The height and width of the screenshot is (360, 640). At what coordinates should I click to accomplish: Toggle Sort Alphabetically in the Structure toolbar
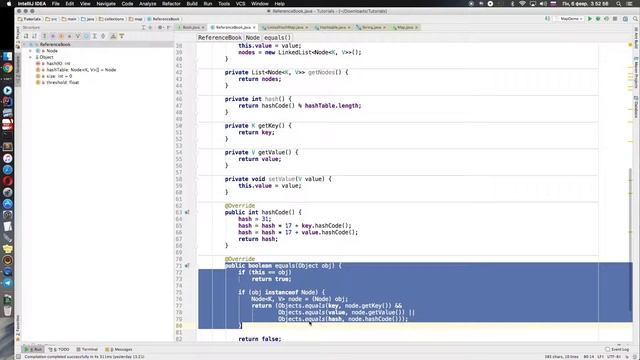[35, 36]
